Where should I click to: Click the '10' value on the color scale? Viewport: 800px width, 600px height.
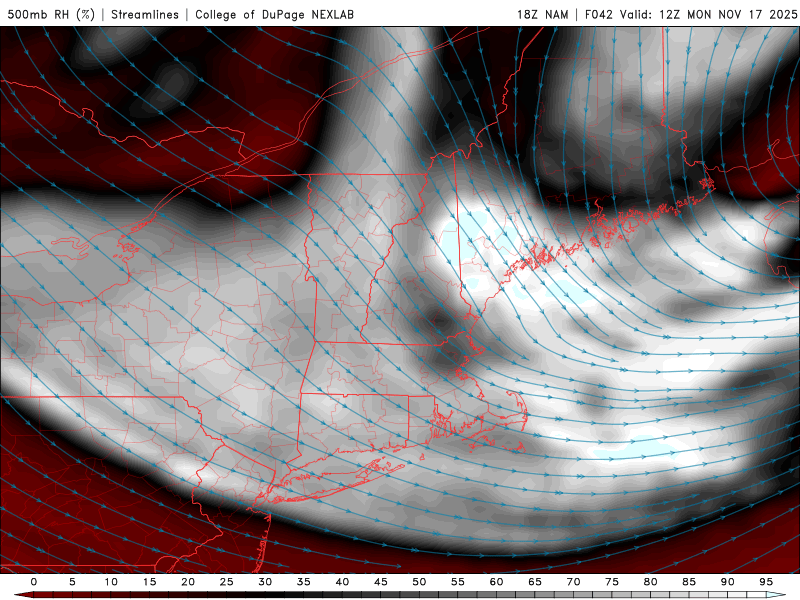[111, 582]
